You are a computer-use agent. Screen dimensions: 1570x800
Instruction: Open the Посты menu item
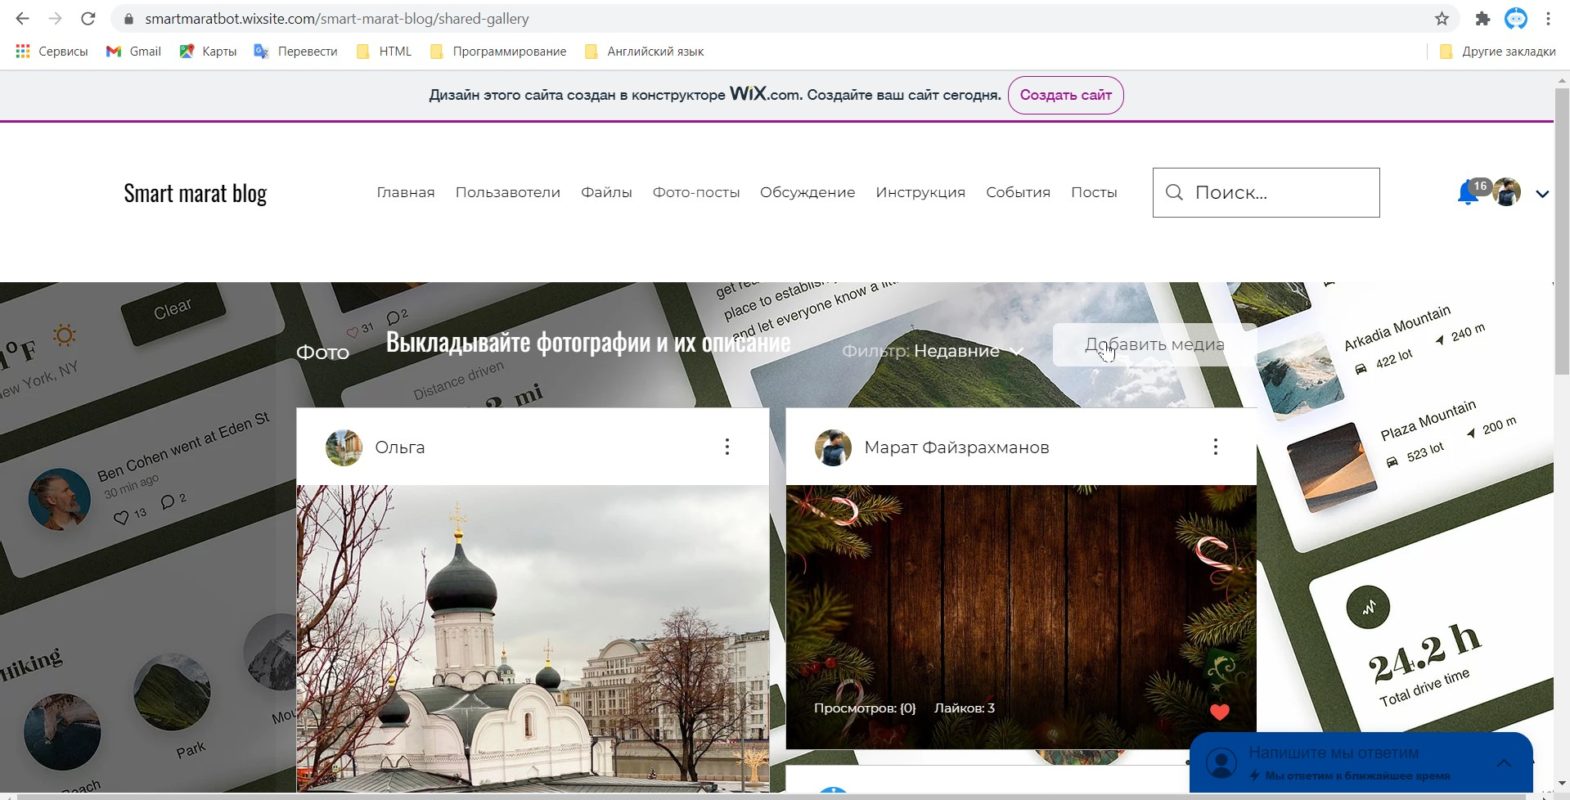(1094, 192)
